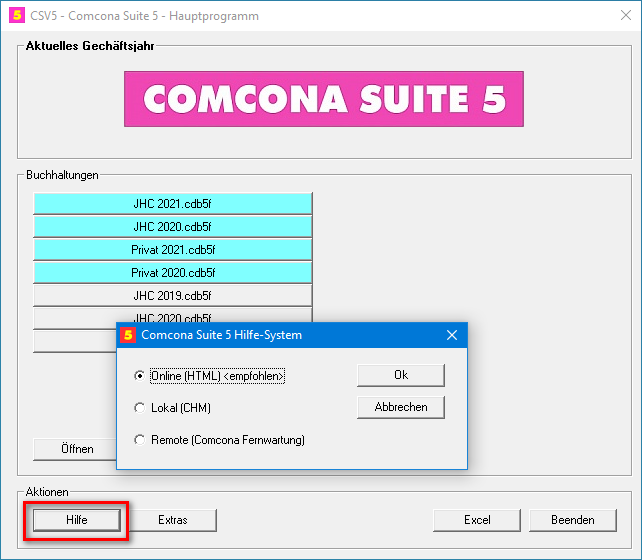Click Beenden to quit the program
Image resolution: width=642 pixels, height=560 pixels.
573,520
